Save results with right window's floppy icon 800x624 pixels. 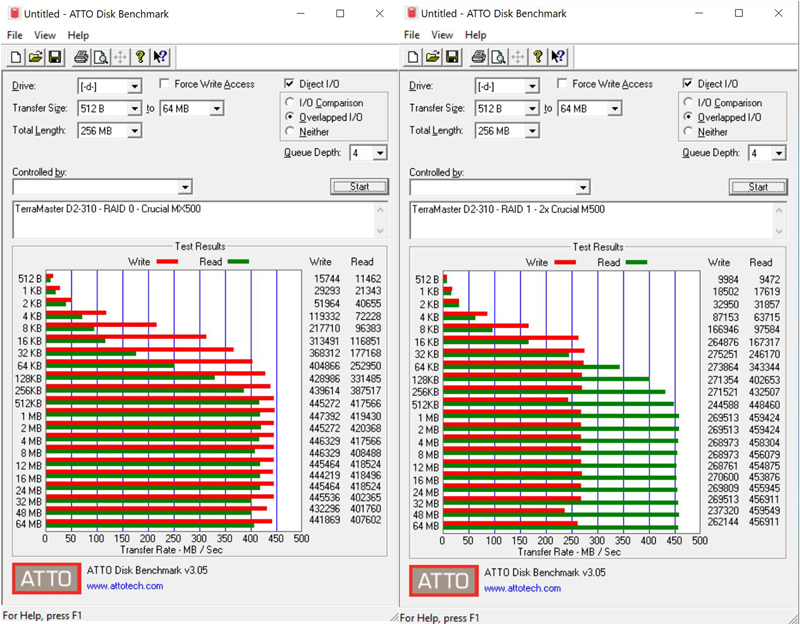[x=452, y=57]
